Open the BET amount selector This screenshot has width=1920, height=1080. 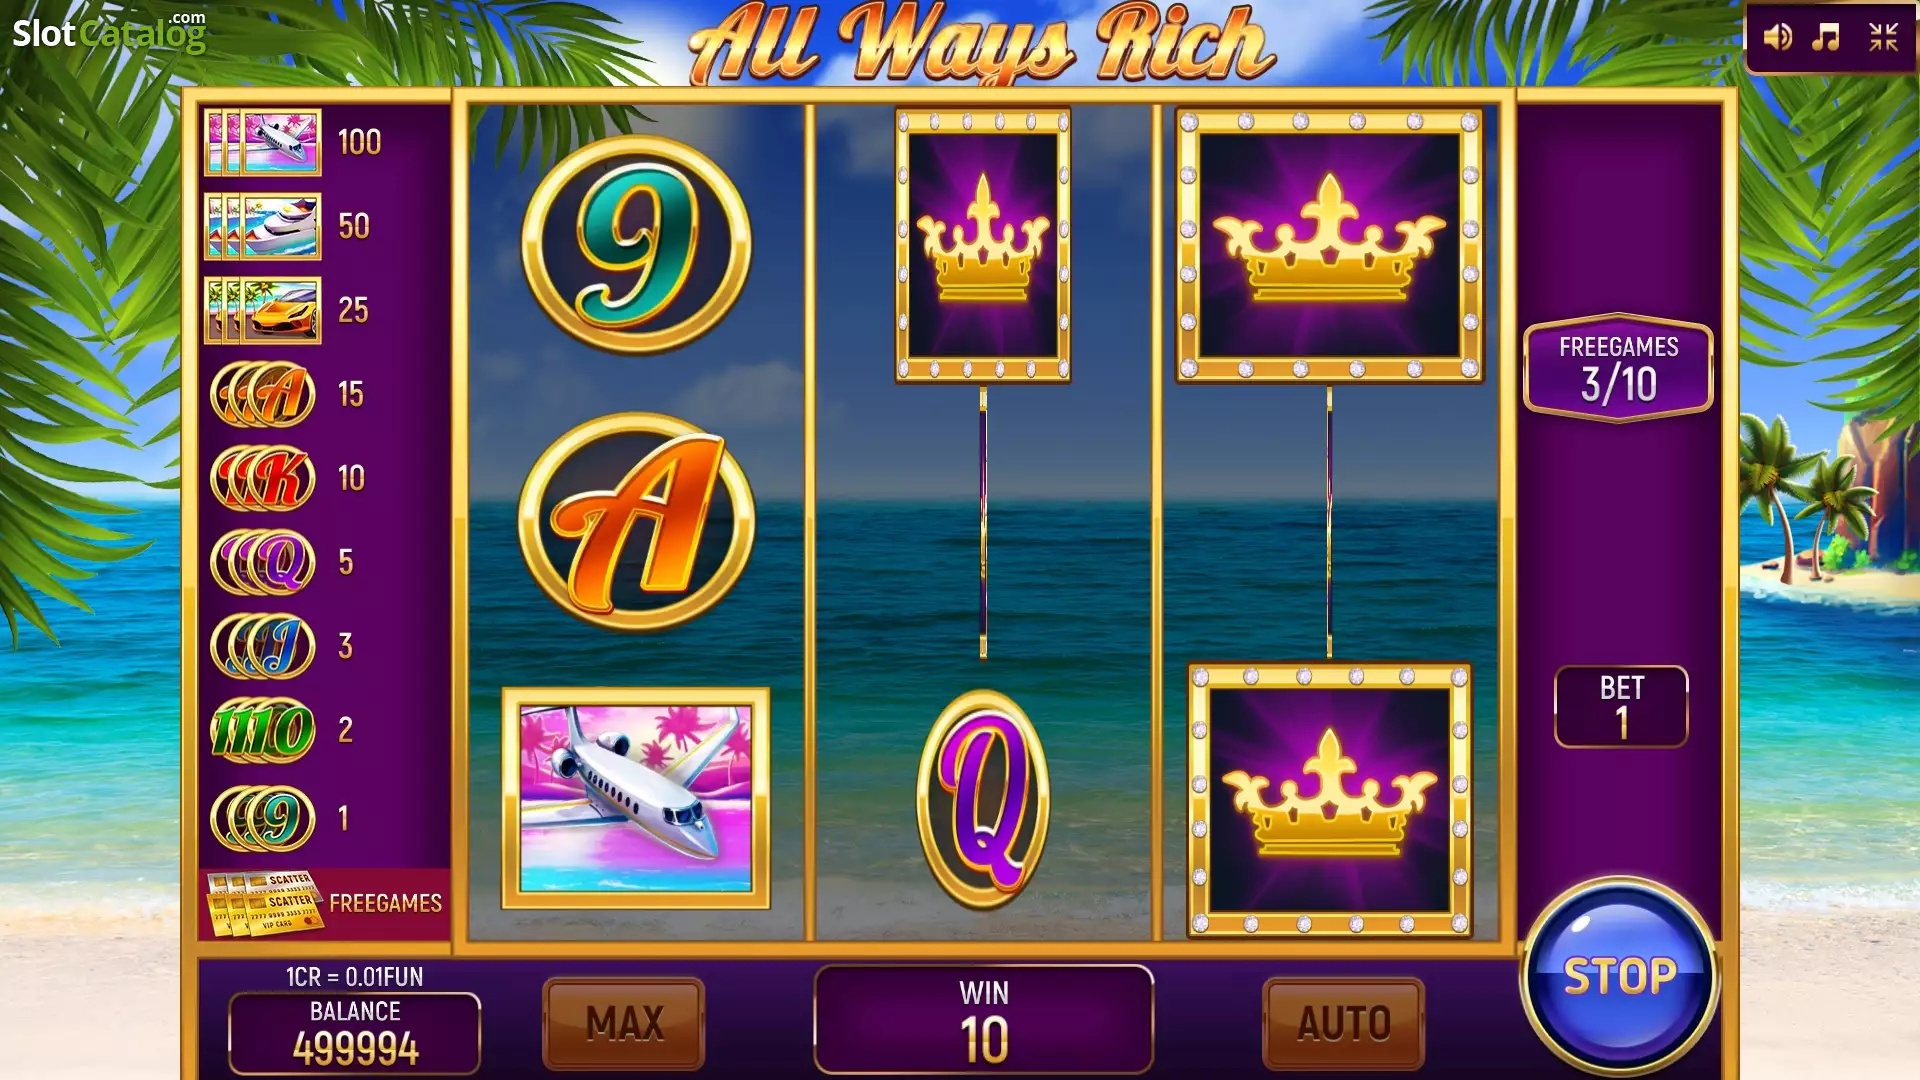pos(1621,706)
